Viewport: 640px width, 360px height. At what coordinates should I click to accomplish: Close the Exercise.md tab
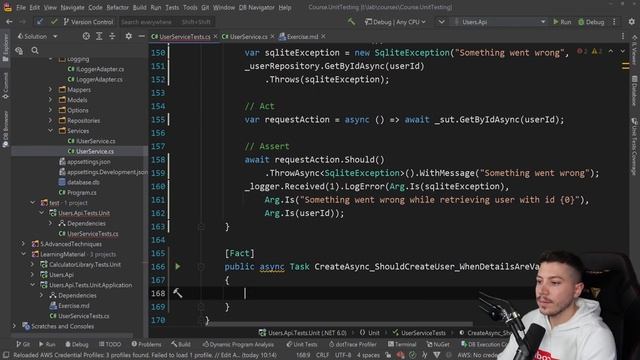pyautogui.click(x=323, y=37)
